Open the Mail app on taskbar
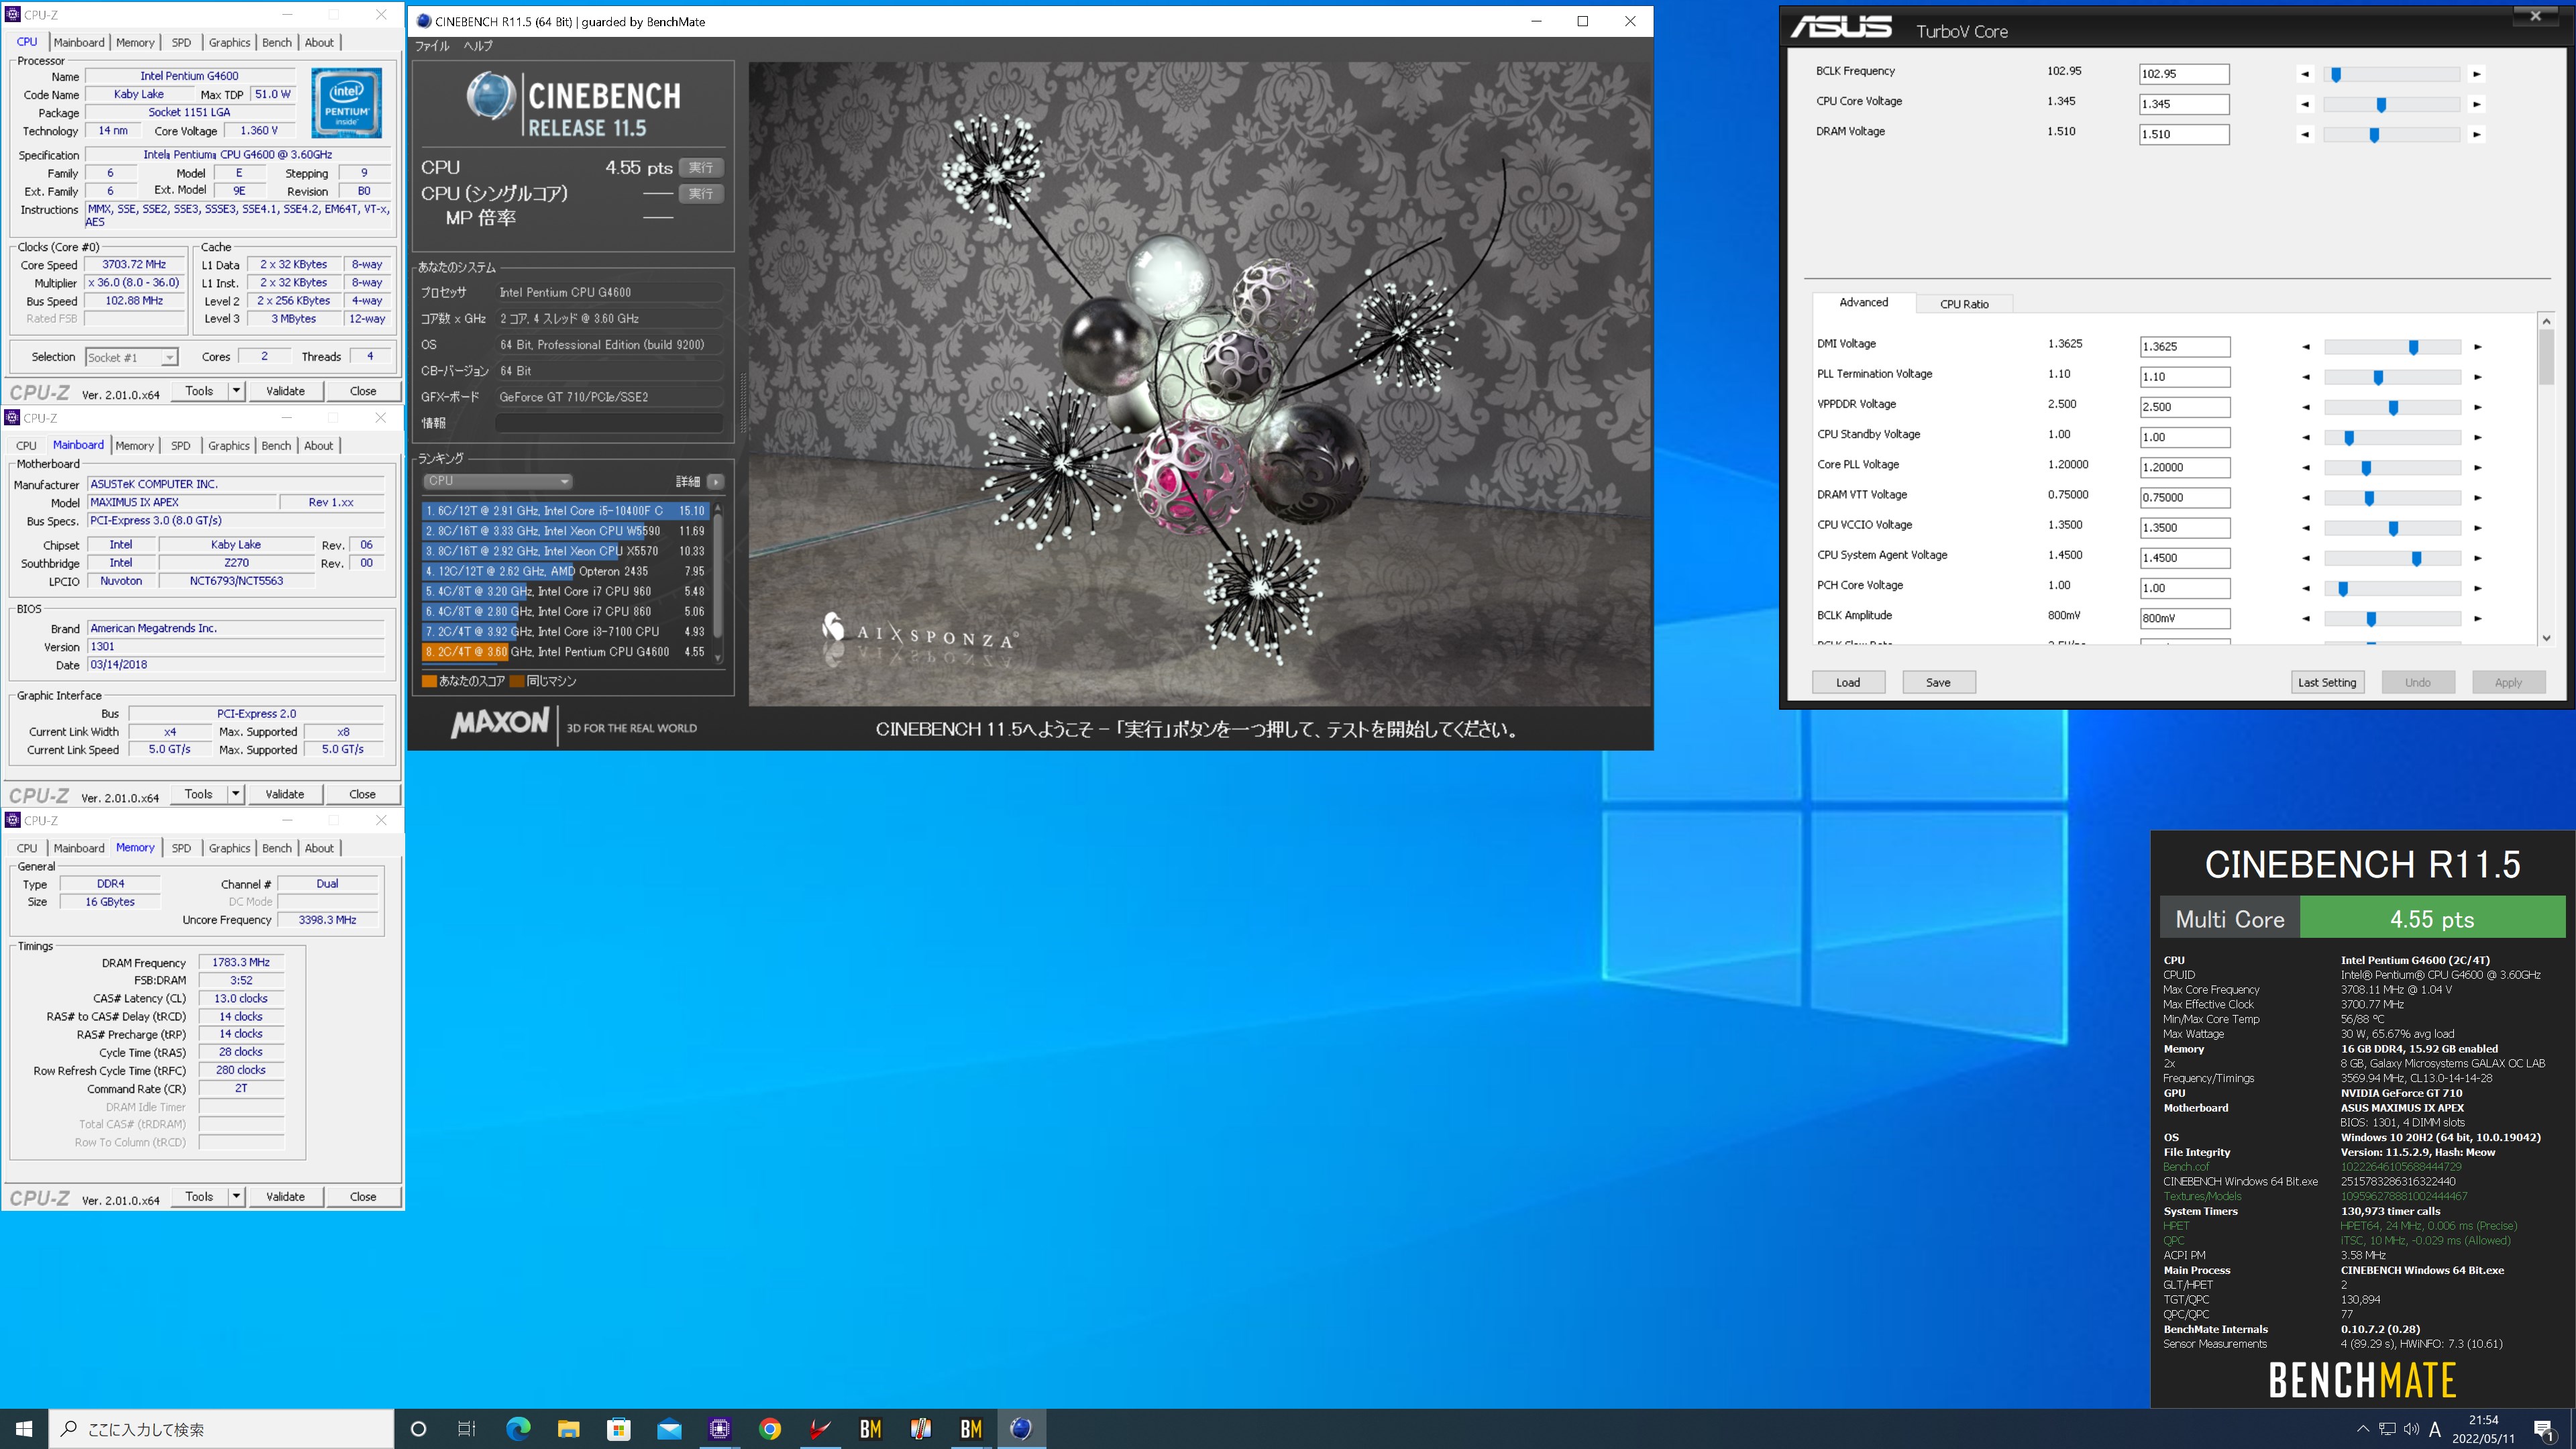The width and height of the screenshot is (2576, 1449). point(669,1429)
